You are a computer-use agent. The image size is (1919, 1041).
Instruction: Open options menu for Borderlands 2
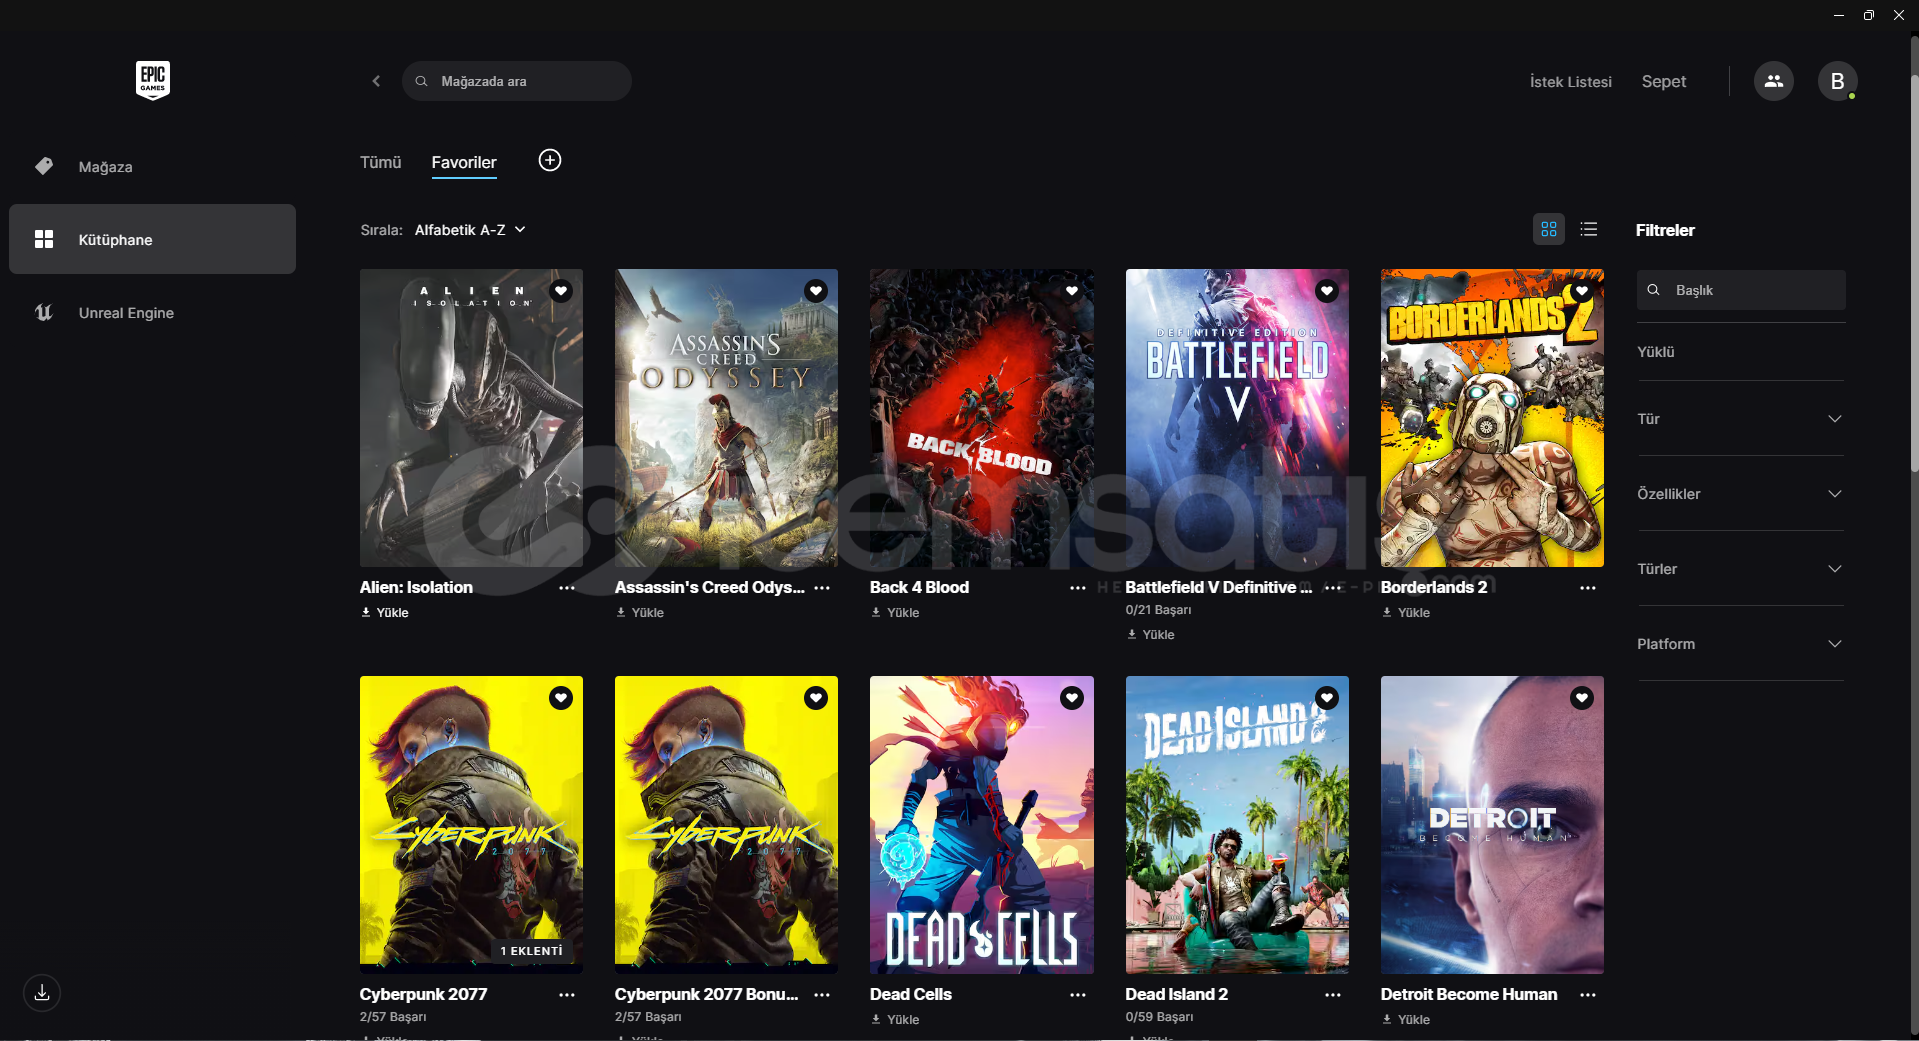[x=1588, y=588]
